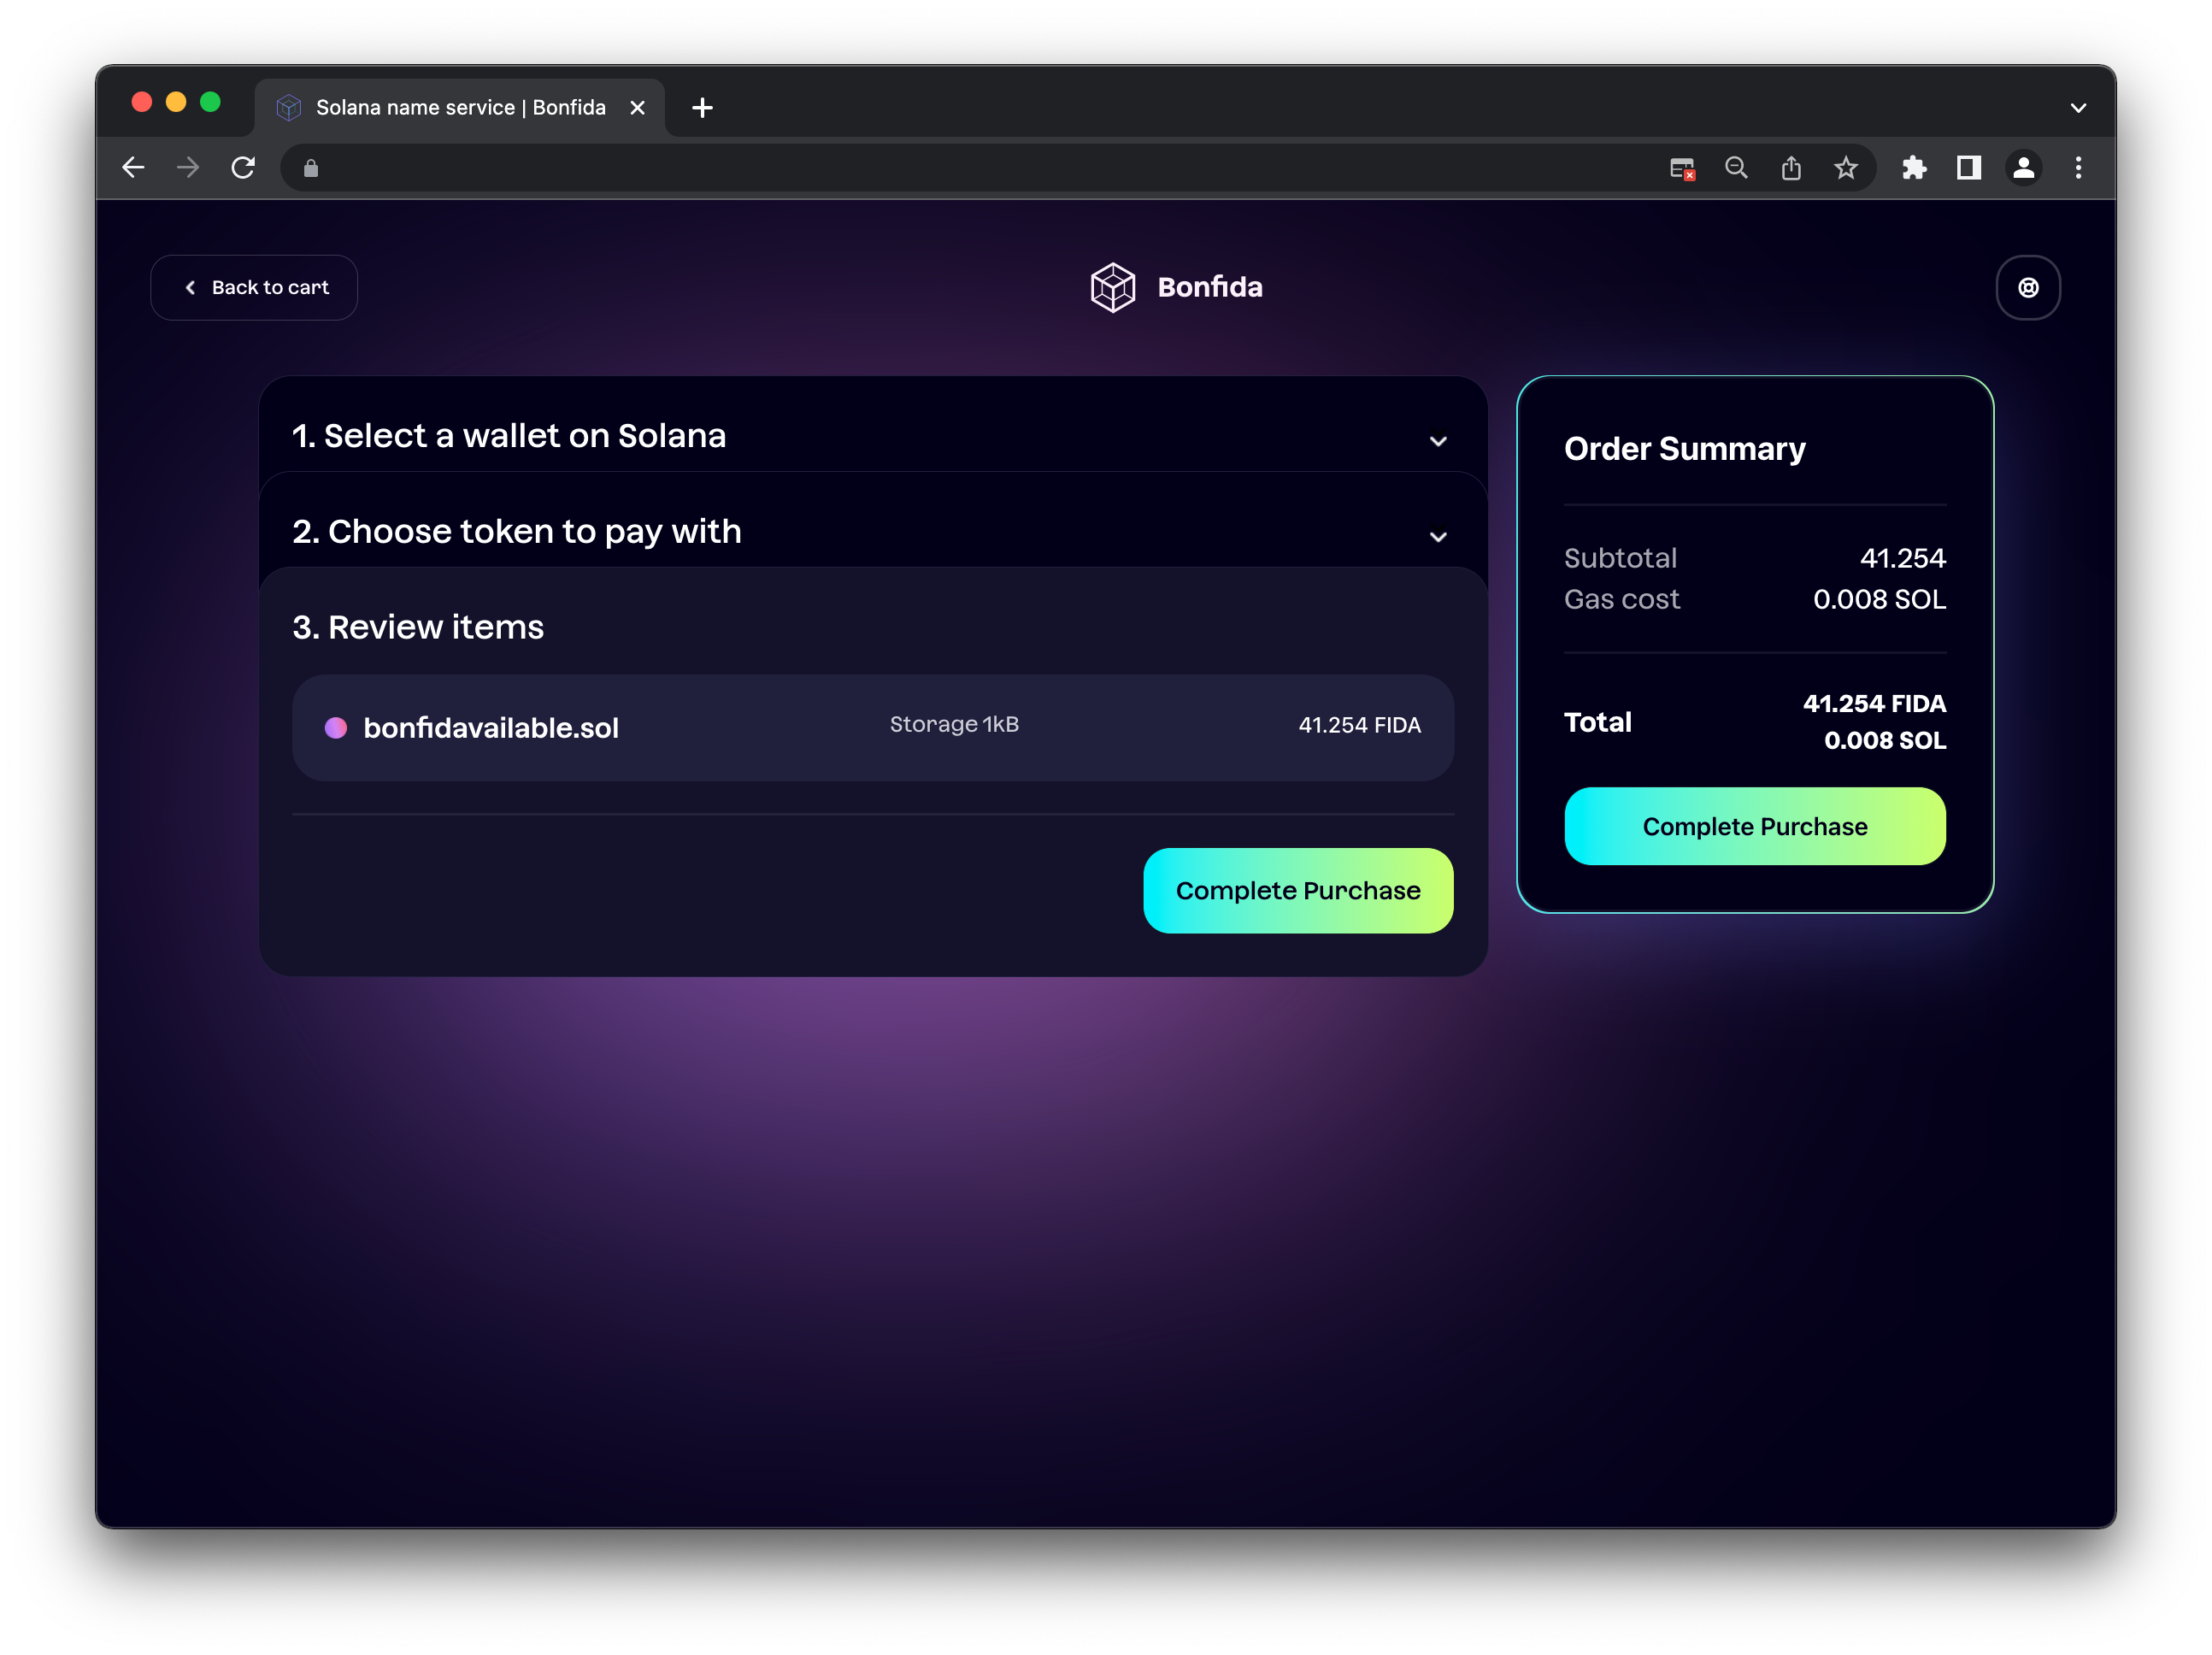
Task: Click the Bonfida wordmark text
Action: [x=1210, y=288]
